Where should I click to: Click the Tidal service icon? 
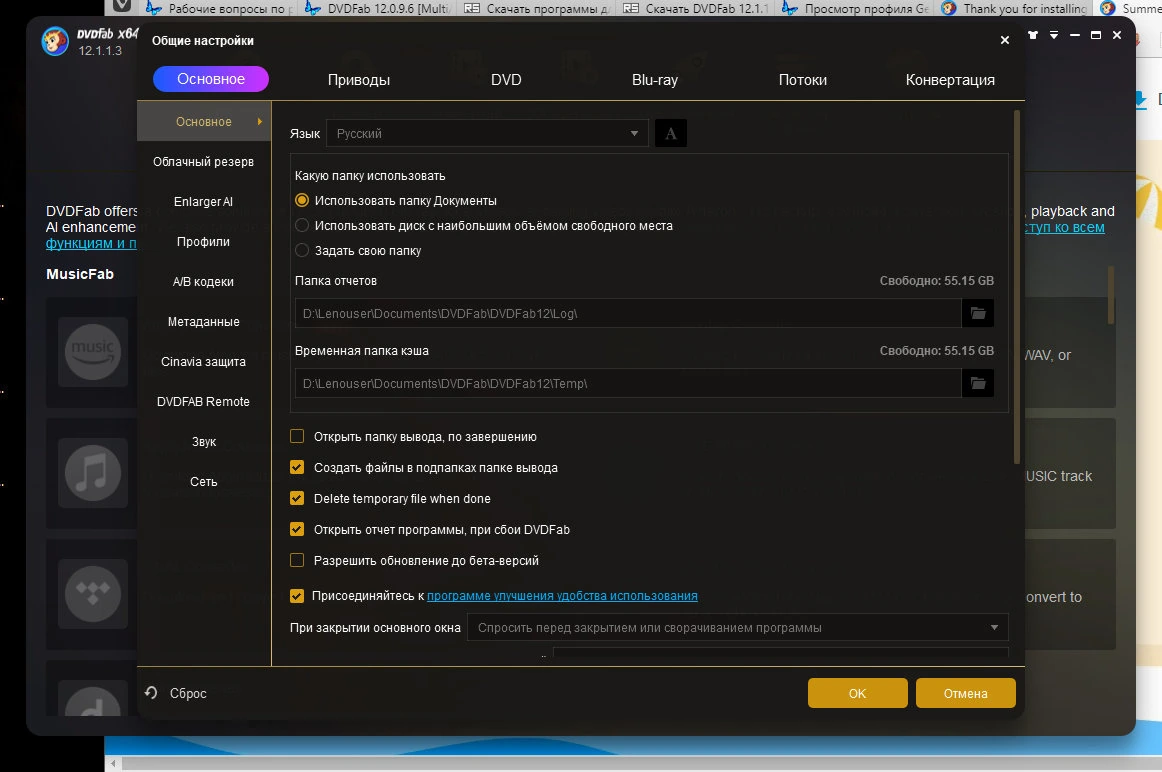pos(93,593)
